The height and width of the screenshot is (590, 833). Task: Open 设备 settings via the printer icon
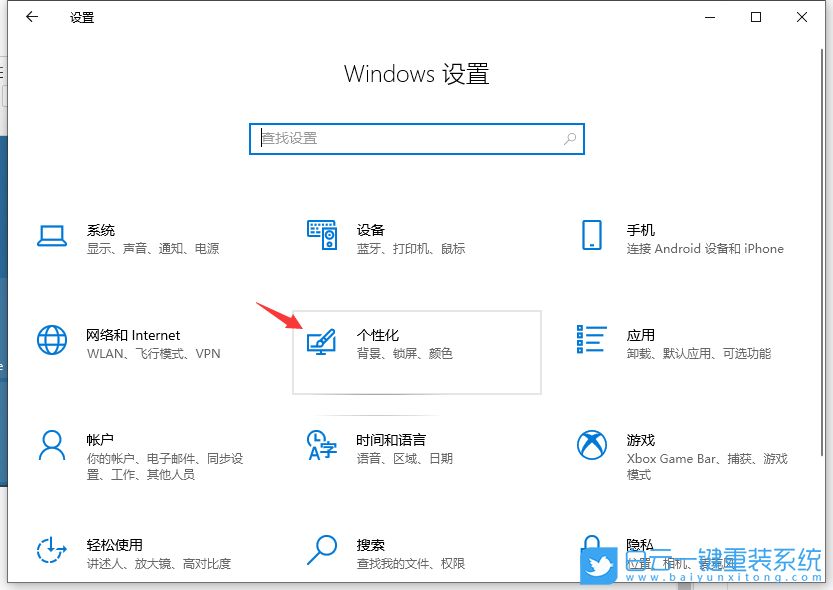(322, 235)
